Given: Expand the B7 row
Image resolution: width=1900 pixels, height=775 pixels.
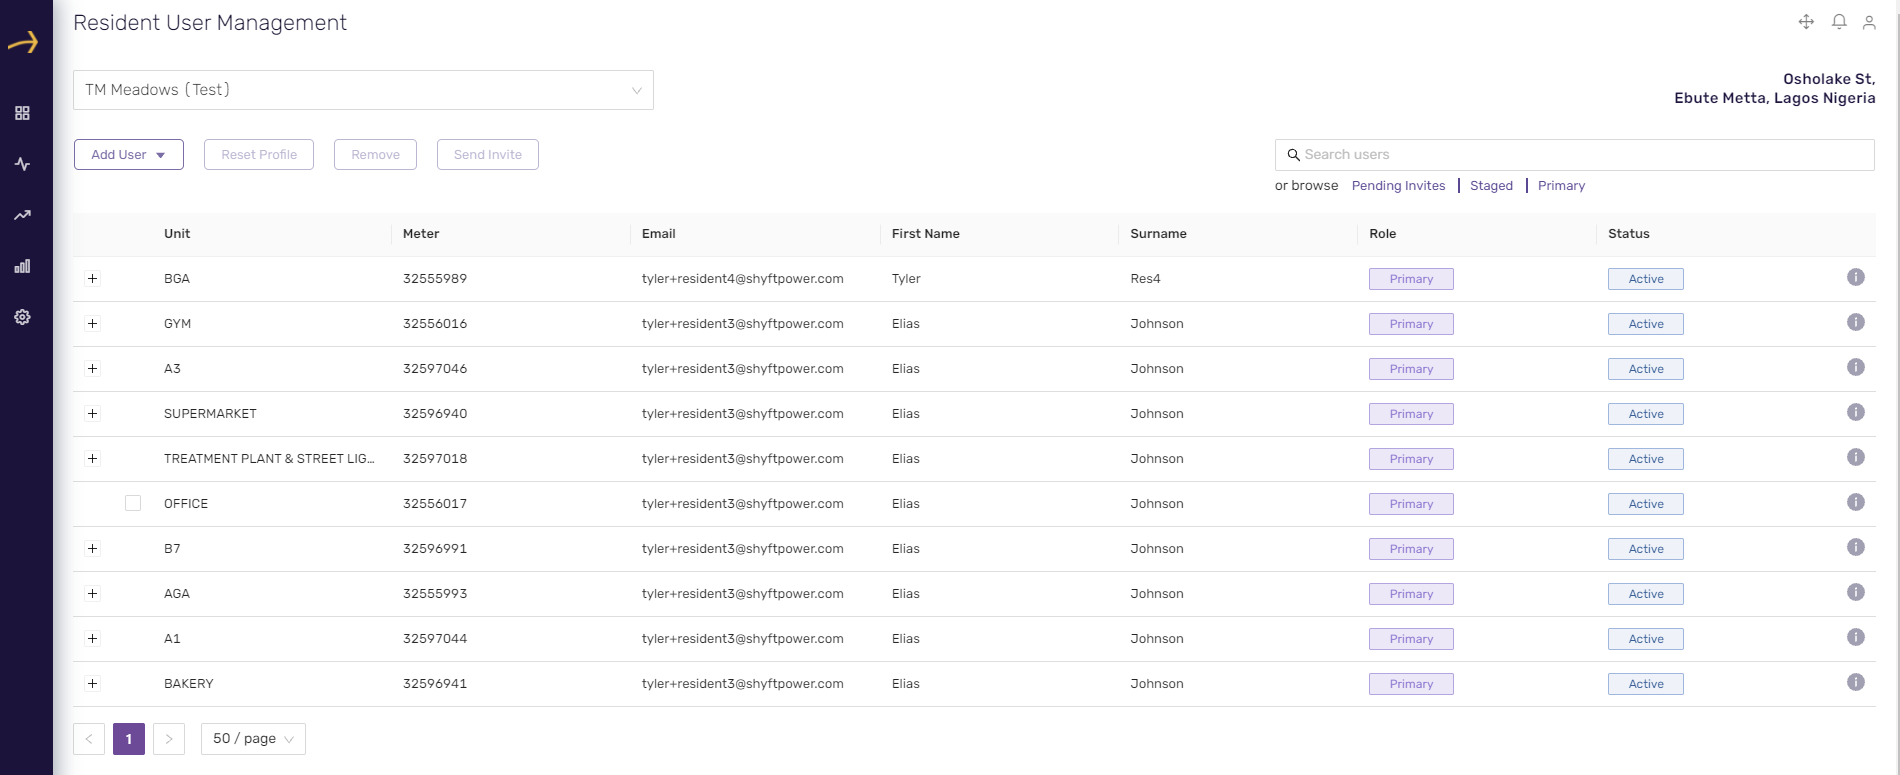Looking at the screenshot, I should pyautogui.click(x=92, y=548).
